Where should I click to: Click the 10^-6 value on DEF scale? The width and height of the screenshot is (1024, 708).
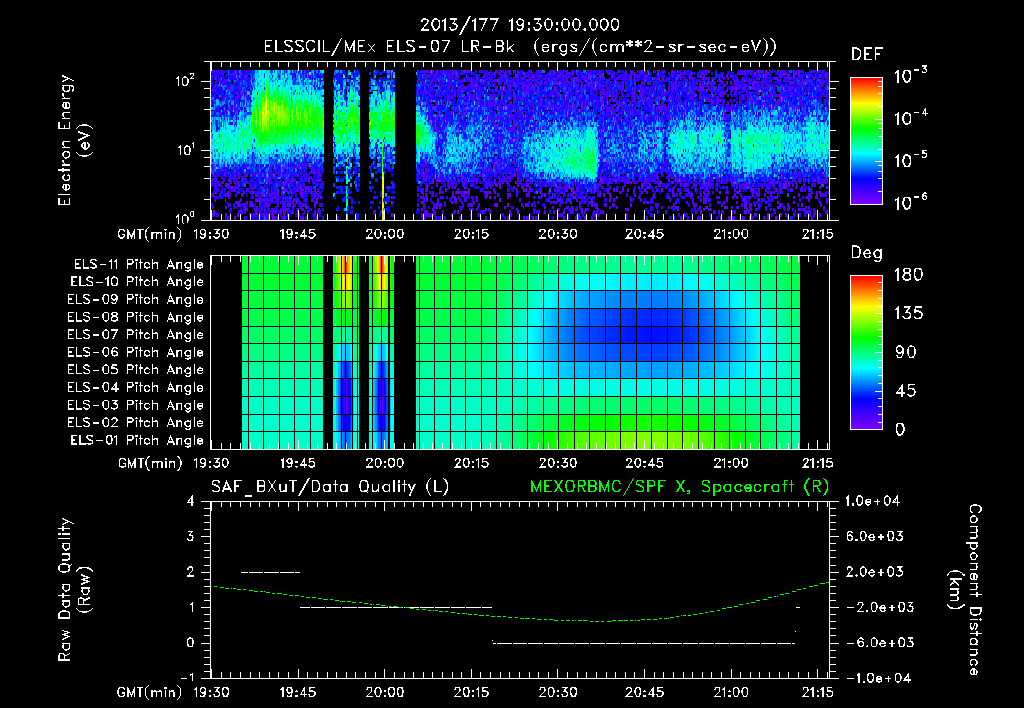pyautogui.click(x=910, y=202)
